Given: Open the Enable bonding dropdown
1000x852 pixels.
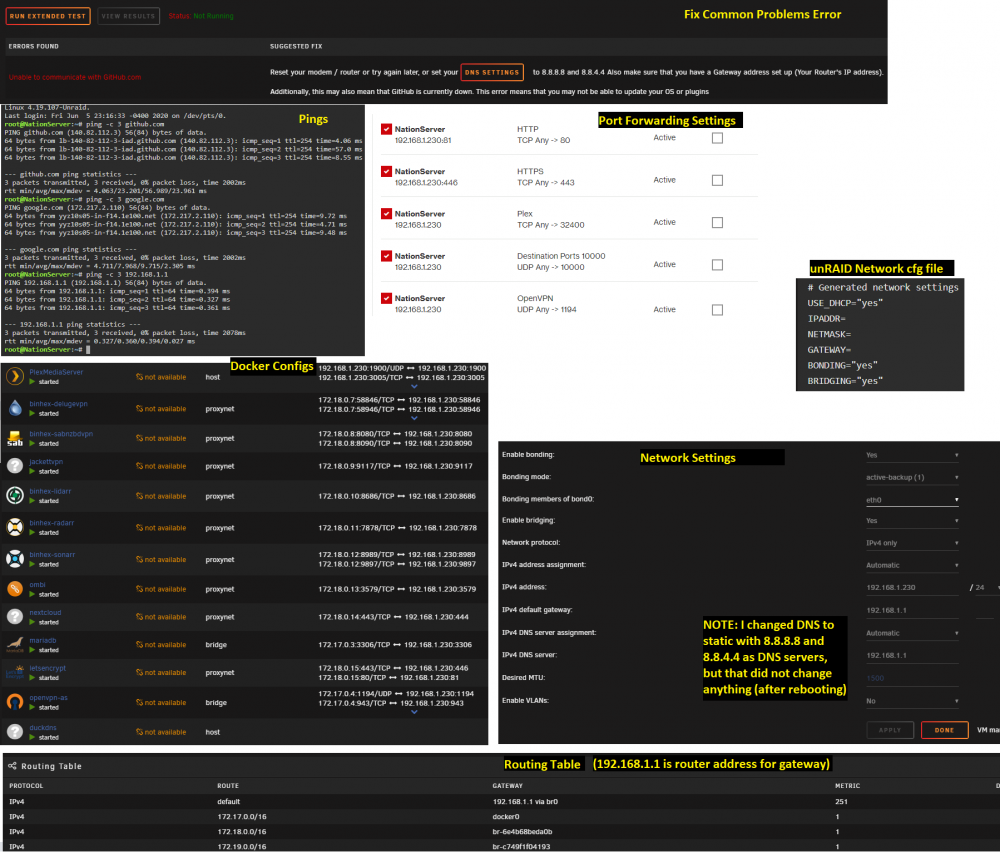Looking at the screenshot, I should [x=912, y=455].
